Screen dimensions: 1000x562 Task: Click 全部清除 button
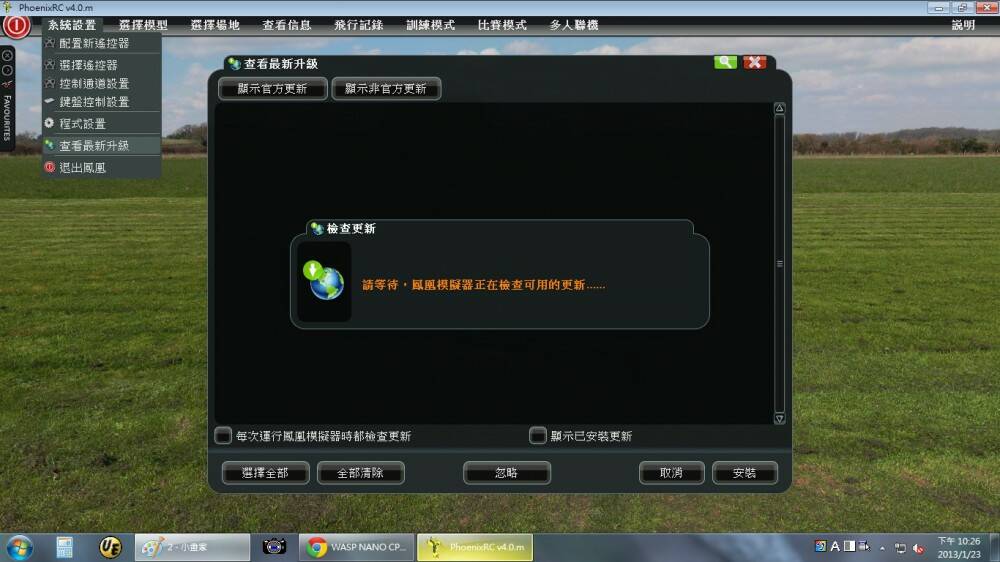pyautogui.click(x=360, y=473)
